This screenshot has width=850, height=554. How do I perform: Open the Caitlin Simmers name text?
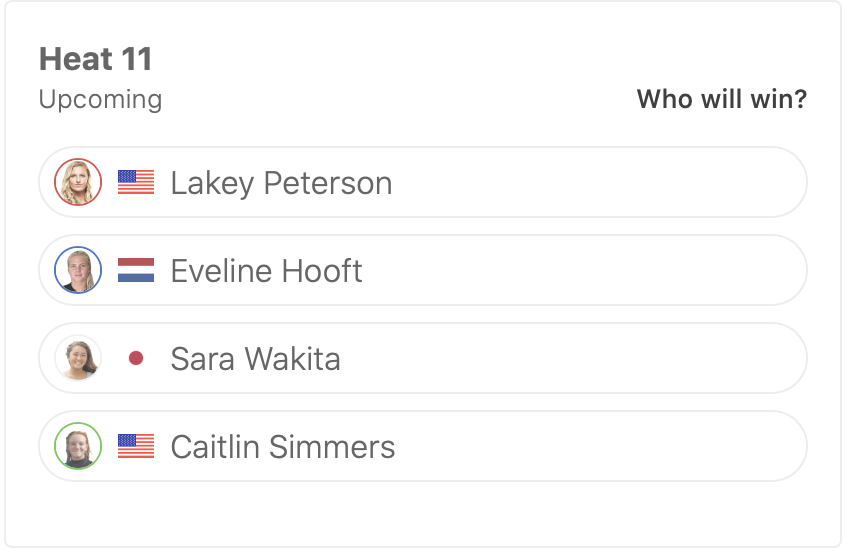[283, 447]
